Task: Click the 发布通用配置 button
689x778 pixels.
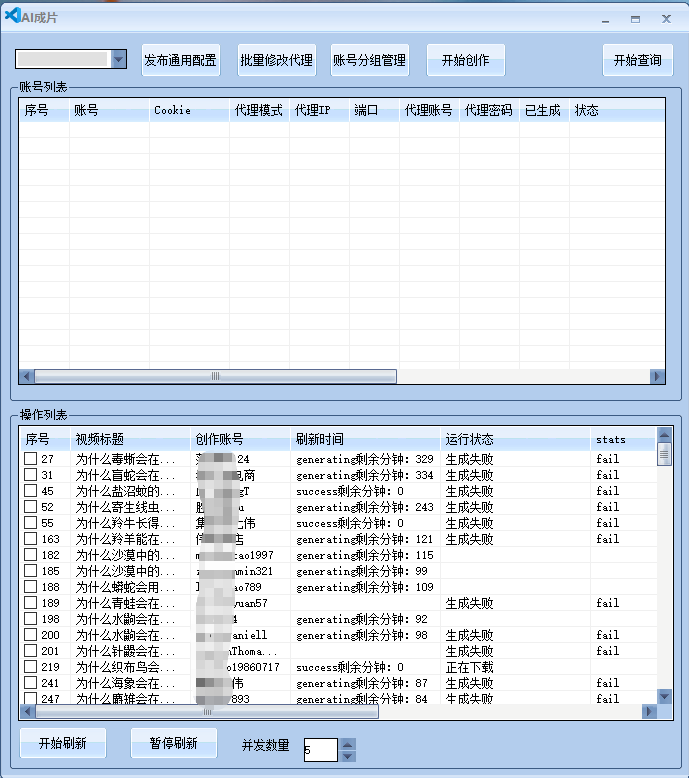Action: pos(181,60)
